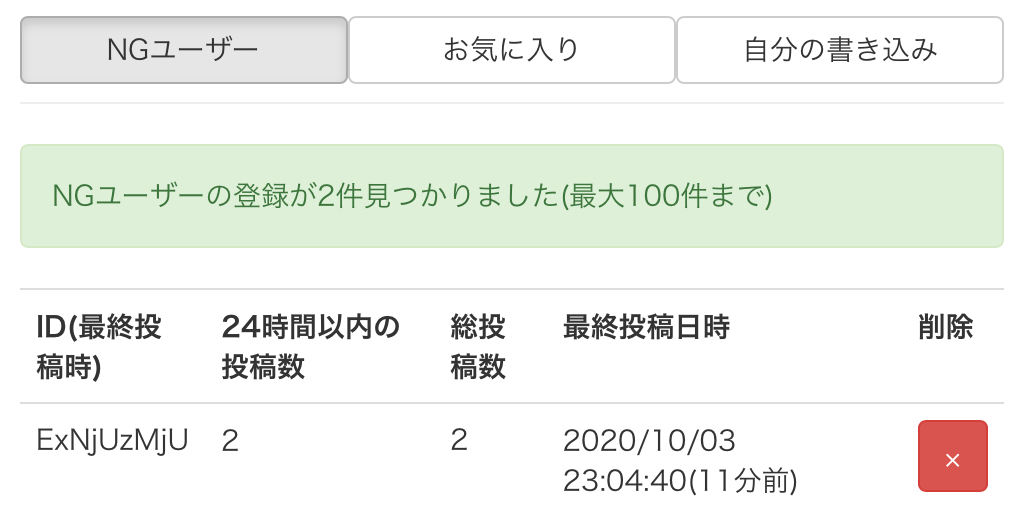Image resolution: width=1023 pixels, height=523 pixels.
Task: Open the 自分の書き込み tab
Action: 839,50
